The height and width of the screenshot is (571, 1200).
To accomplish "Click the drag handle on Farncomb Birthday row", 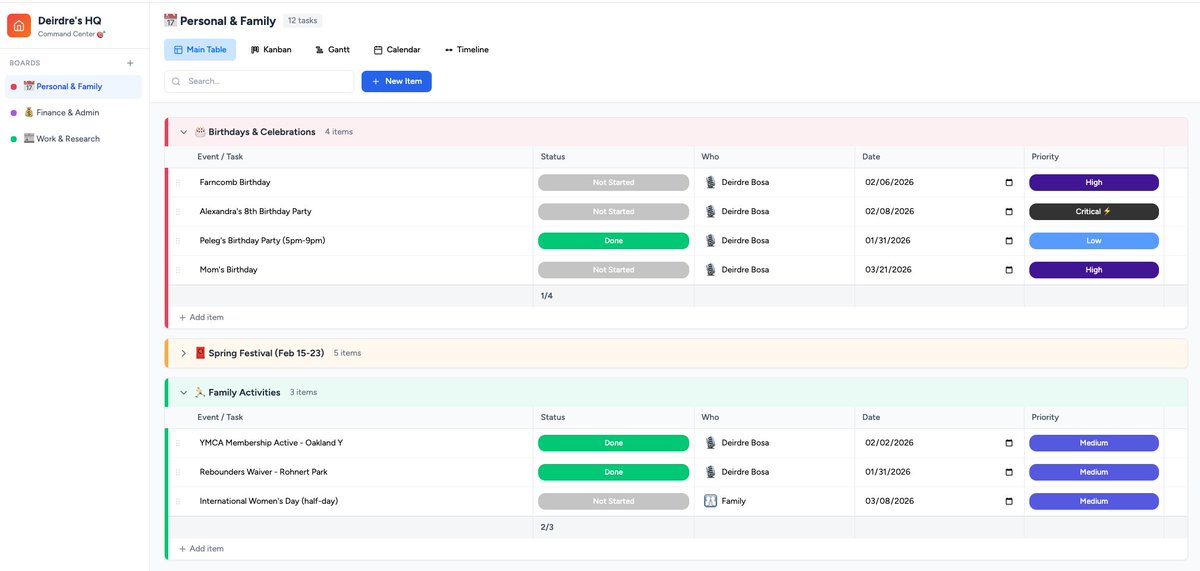I will tap(179, 183).
